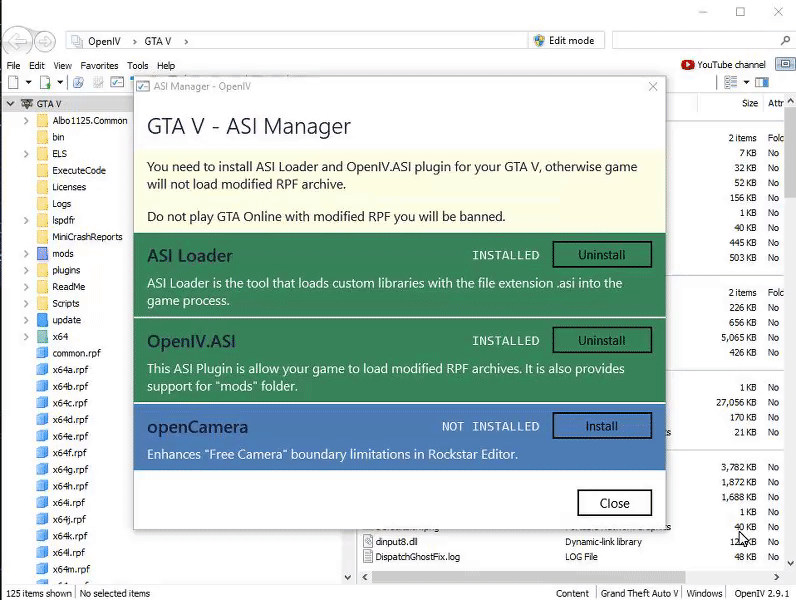Click the screen icon next to YouTube channel
Image resolution: width=796 pixels, height=600 pixels.
(785, 64)
